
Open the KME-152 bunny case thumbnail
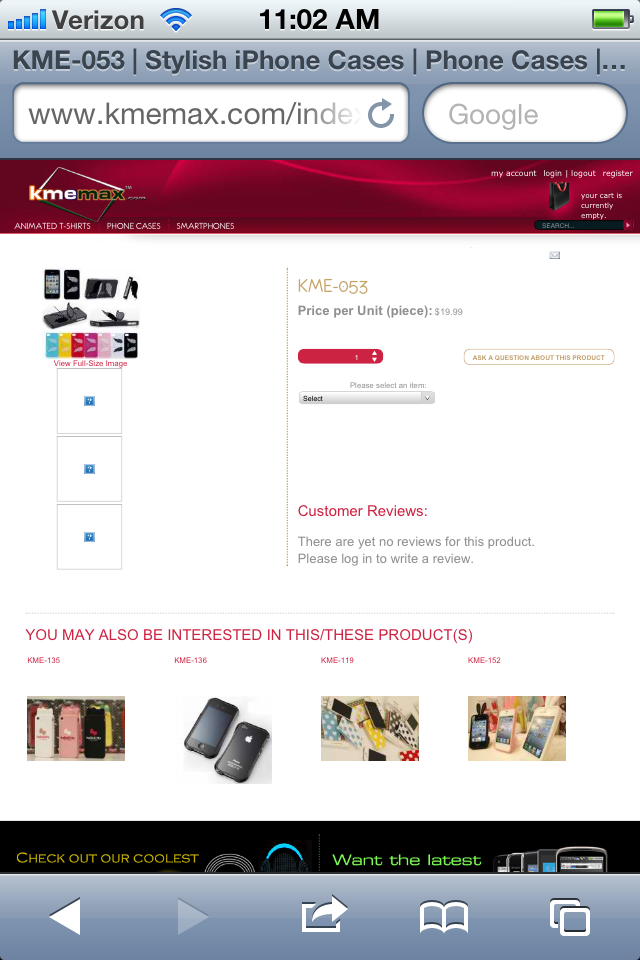tap(517, 729)
